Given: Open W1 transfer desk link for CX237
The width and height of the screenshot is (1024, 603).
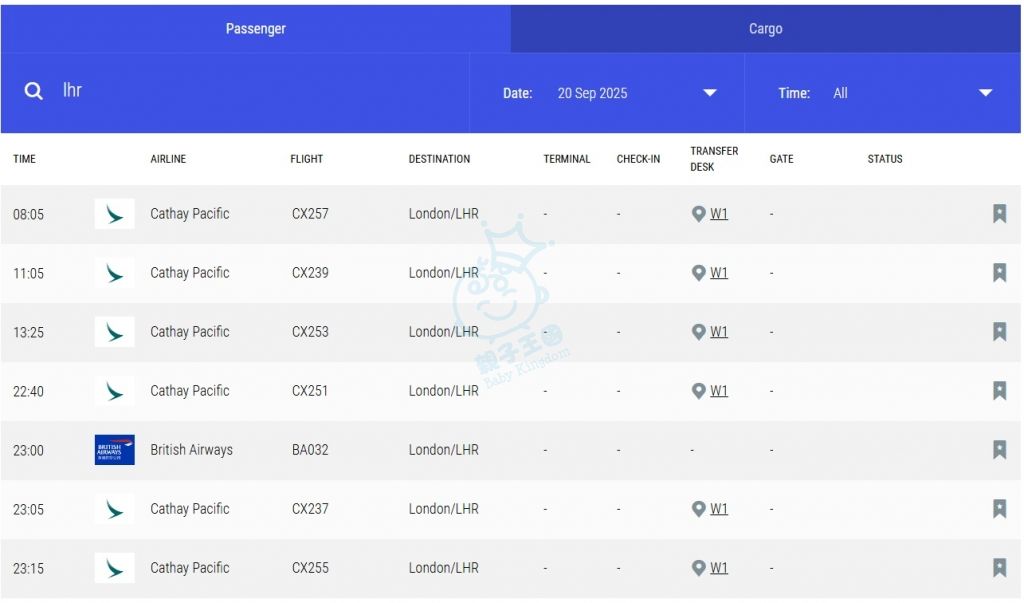Looking at the screenshot, I should point(719,509).
